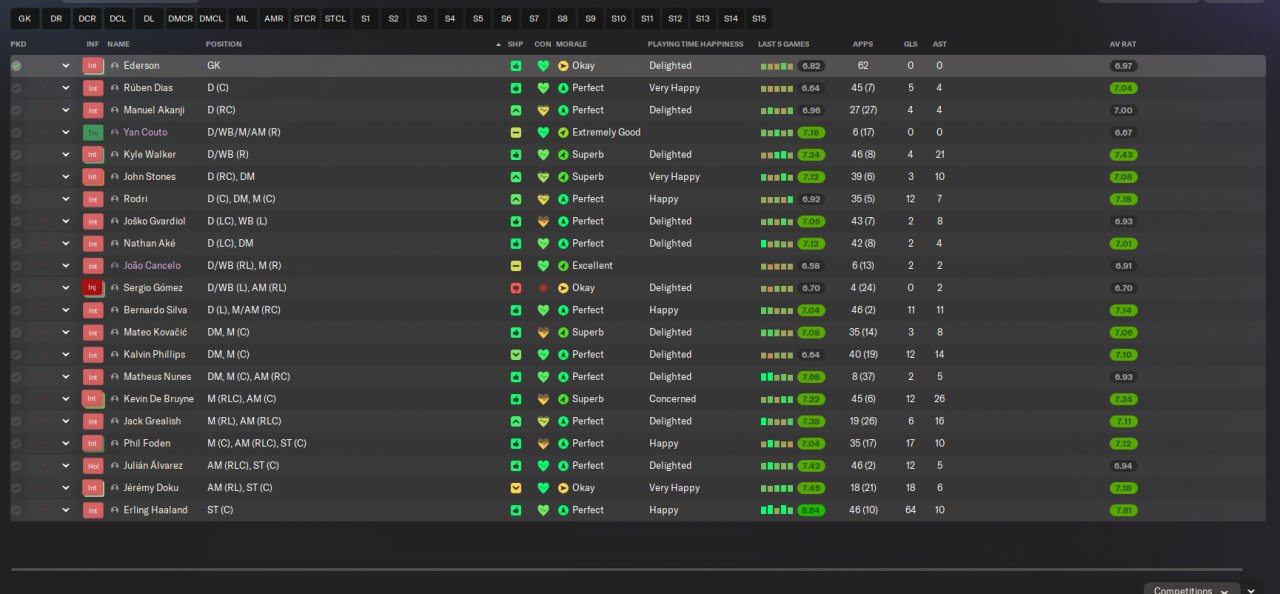Click the player profile icon beside Rúben Dias
The image size is (1280, 594).
pos(115,88)
